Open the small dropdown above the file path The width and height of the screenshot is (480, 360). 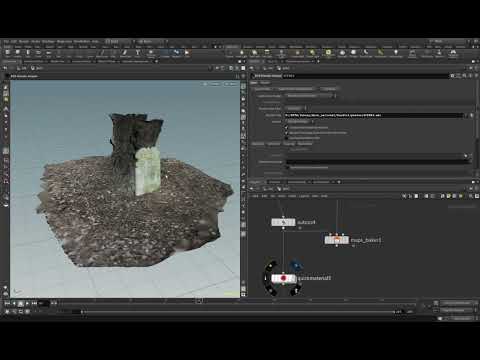(x=295, y=108)
